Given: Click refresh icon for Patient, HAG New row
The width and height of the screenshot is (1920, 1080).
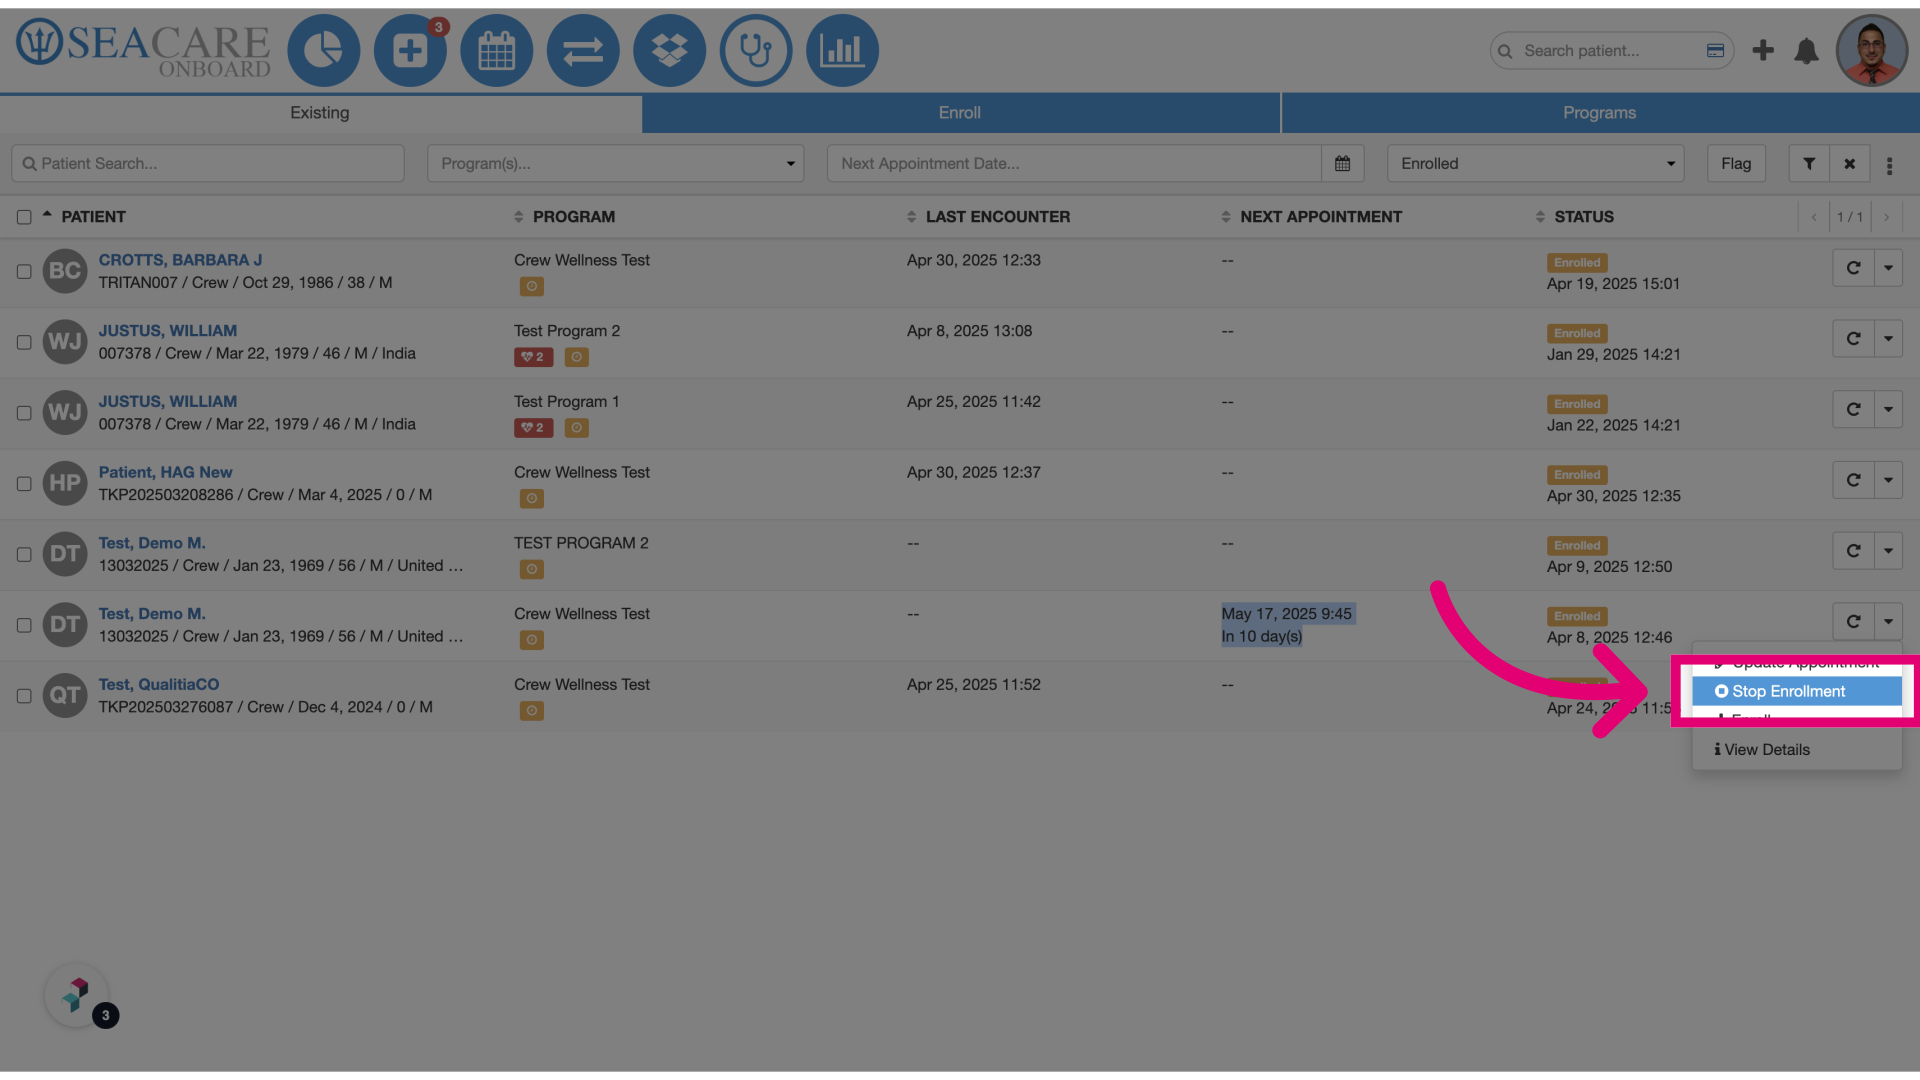Looking at the screenshot, I should click(1853, 480).
